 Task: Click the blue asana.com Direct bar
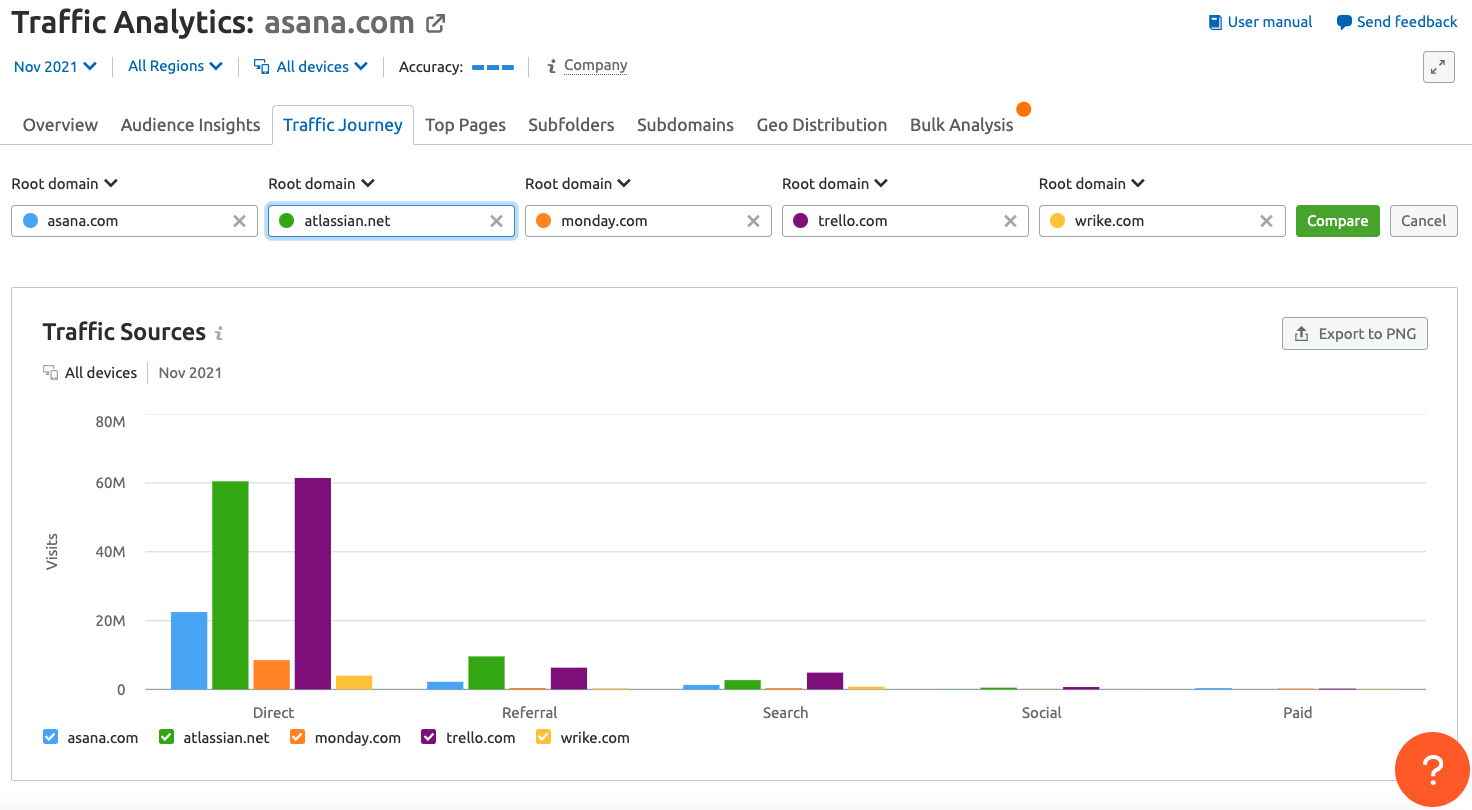coord(189,651)
